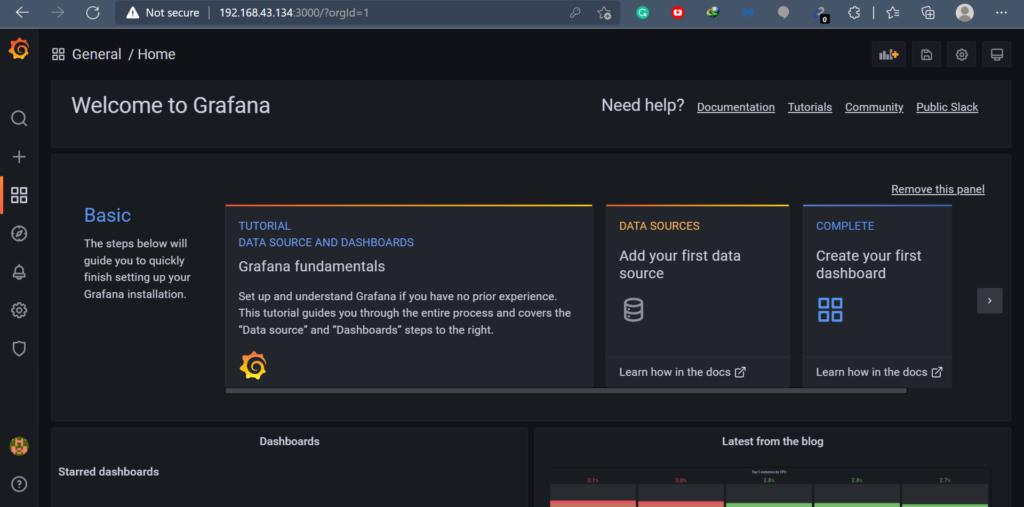1024x507 pixels.
Task: Open the browser three-dots menu
Action: [x=1001, y=12]
